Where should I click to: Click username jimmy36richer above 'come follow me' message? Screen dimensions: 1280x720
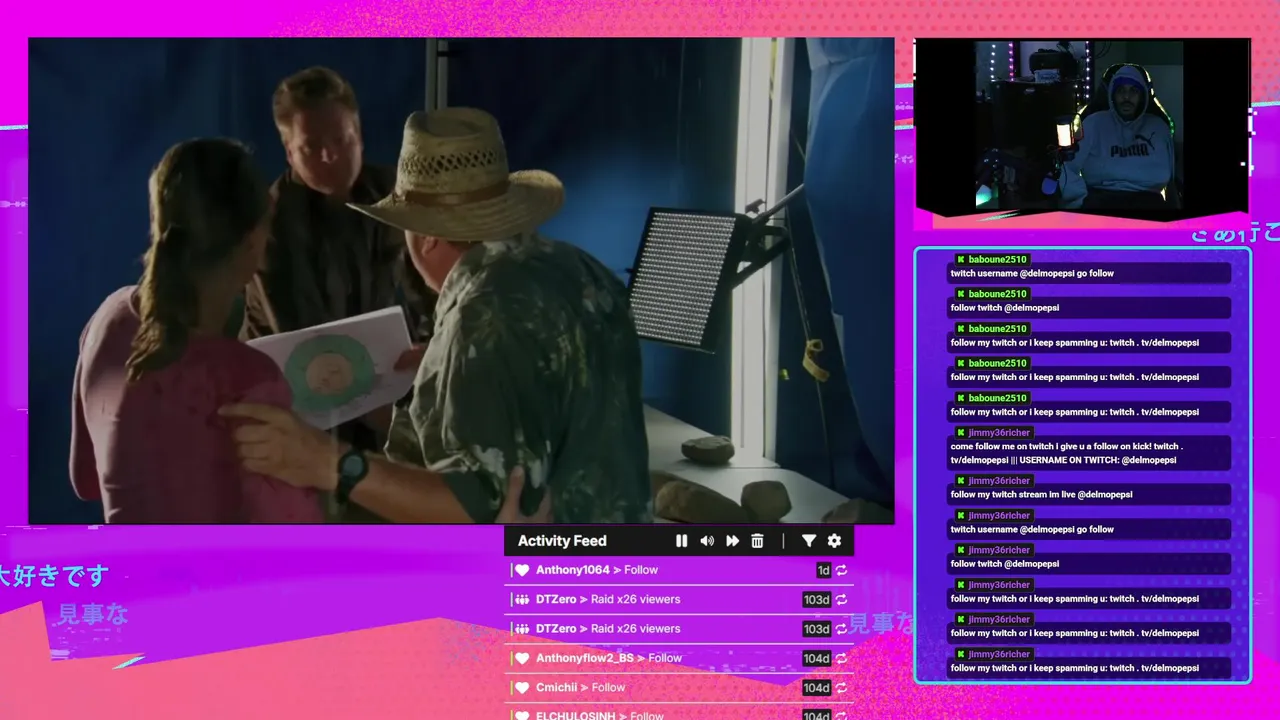point(1000,433)
